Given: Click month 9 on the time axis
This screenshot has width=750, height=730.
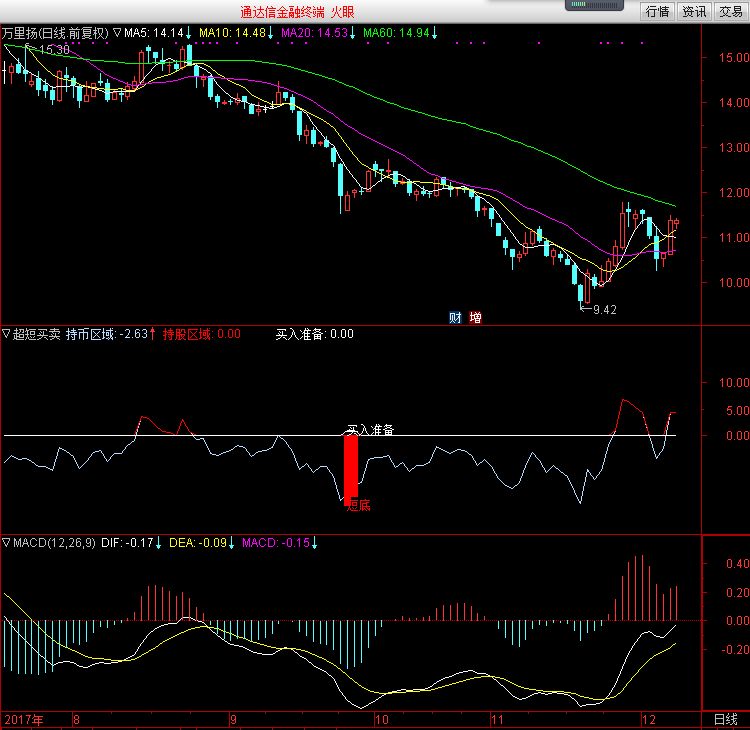Looking at the screenshot, I should pyautogui.click(x=233, y=719).
